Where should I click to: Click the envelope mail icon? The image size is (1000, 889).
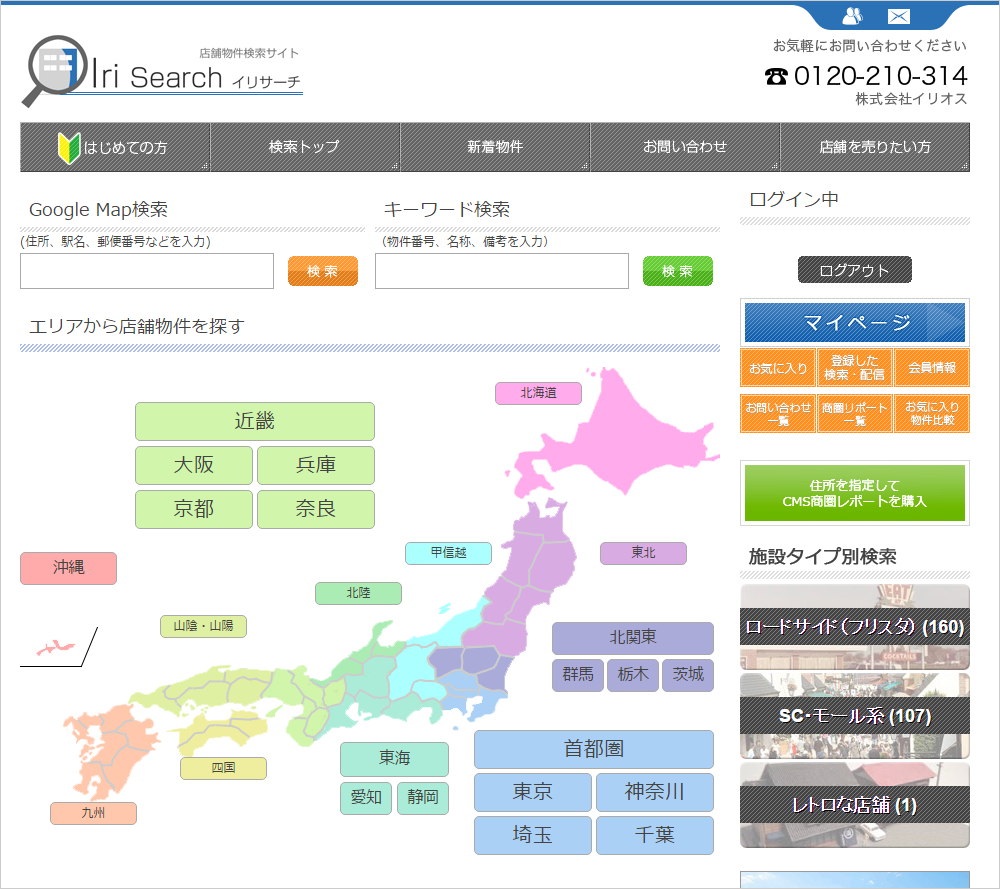click(899, 16)
